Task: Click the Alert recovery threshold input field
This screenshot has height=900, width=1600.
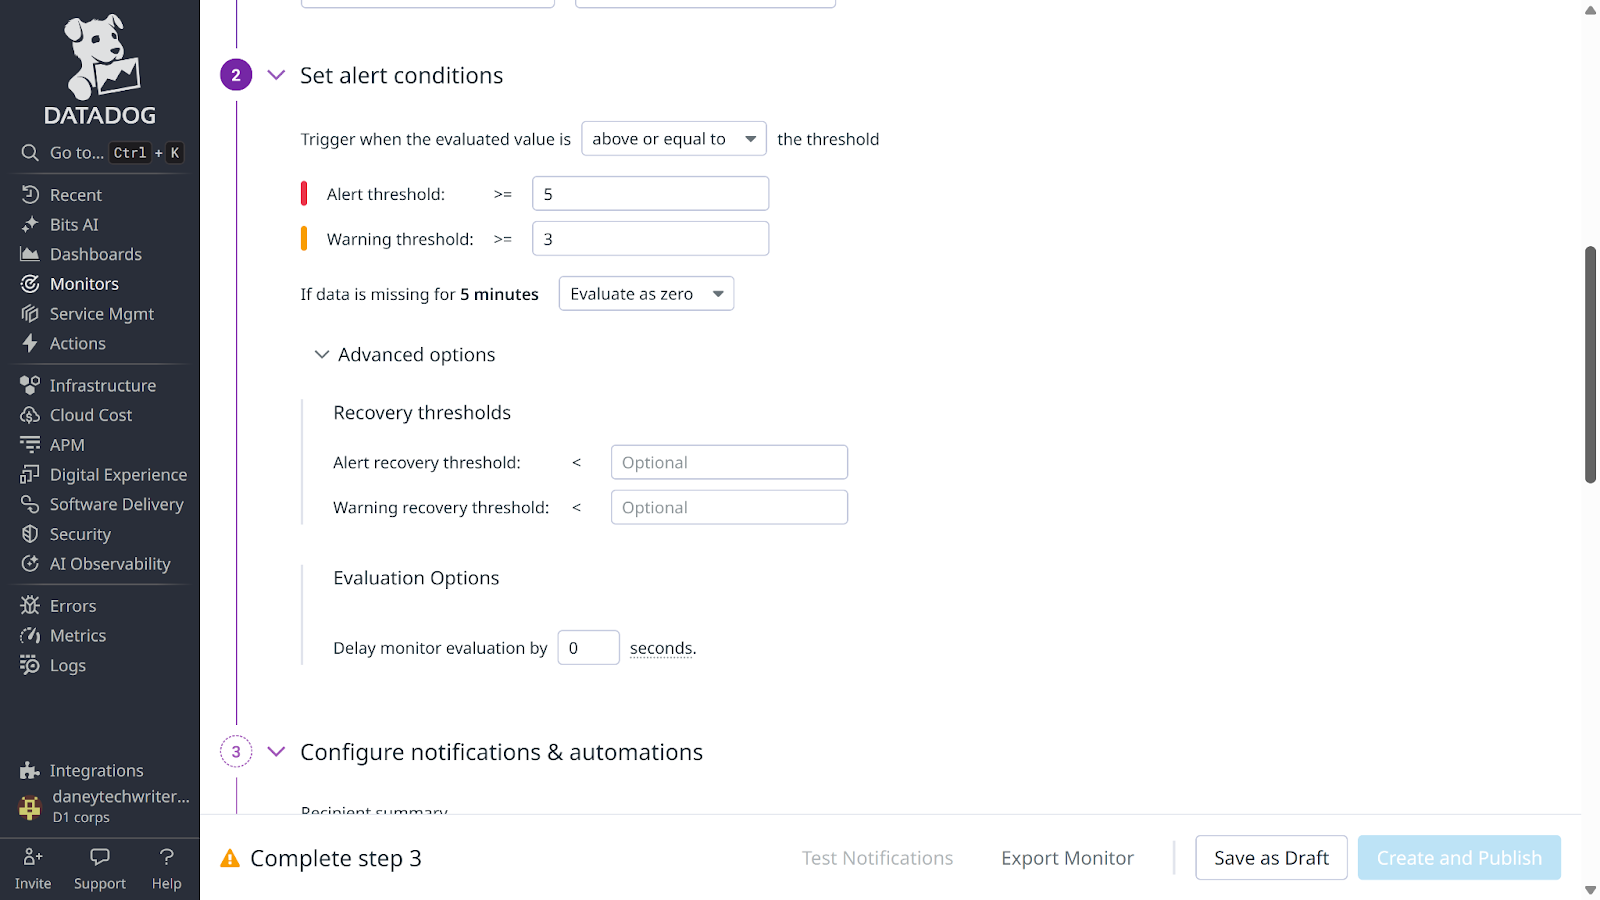Action: (729, 462)
